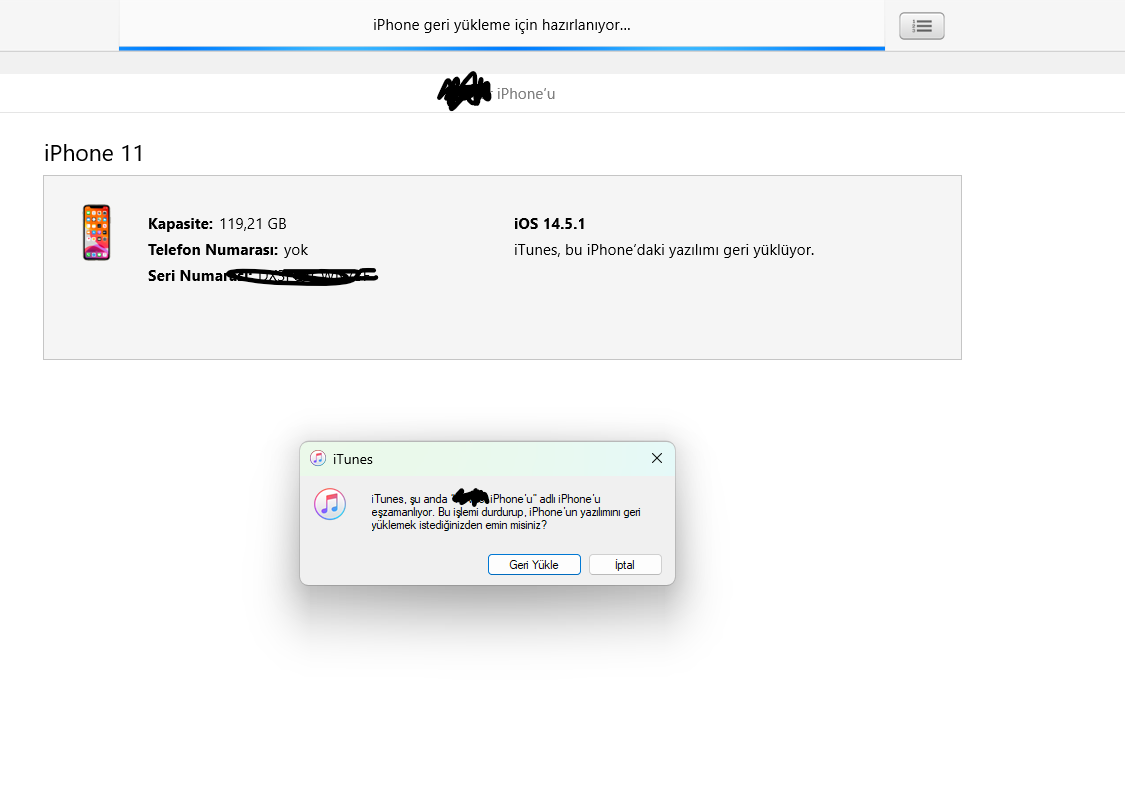Click the Geri Yükle button
Viewport: 1125px width, 785px height.
(x=534, y=565)
